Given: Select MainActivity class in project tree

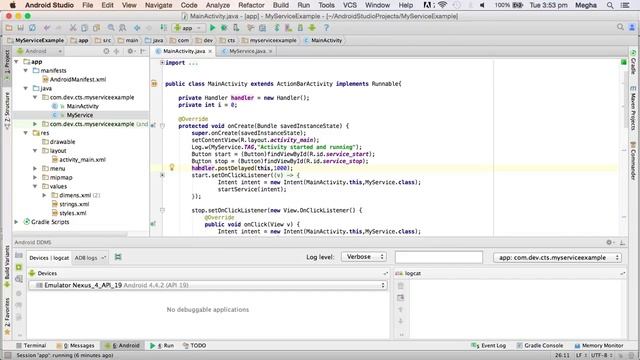Looking at the screenshot, I should [76, 106].
